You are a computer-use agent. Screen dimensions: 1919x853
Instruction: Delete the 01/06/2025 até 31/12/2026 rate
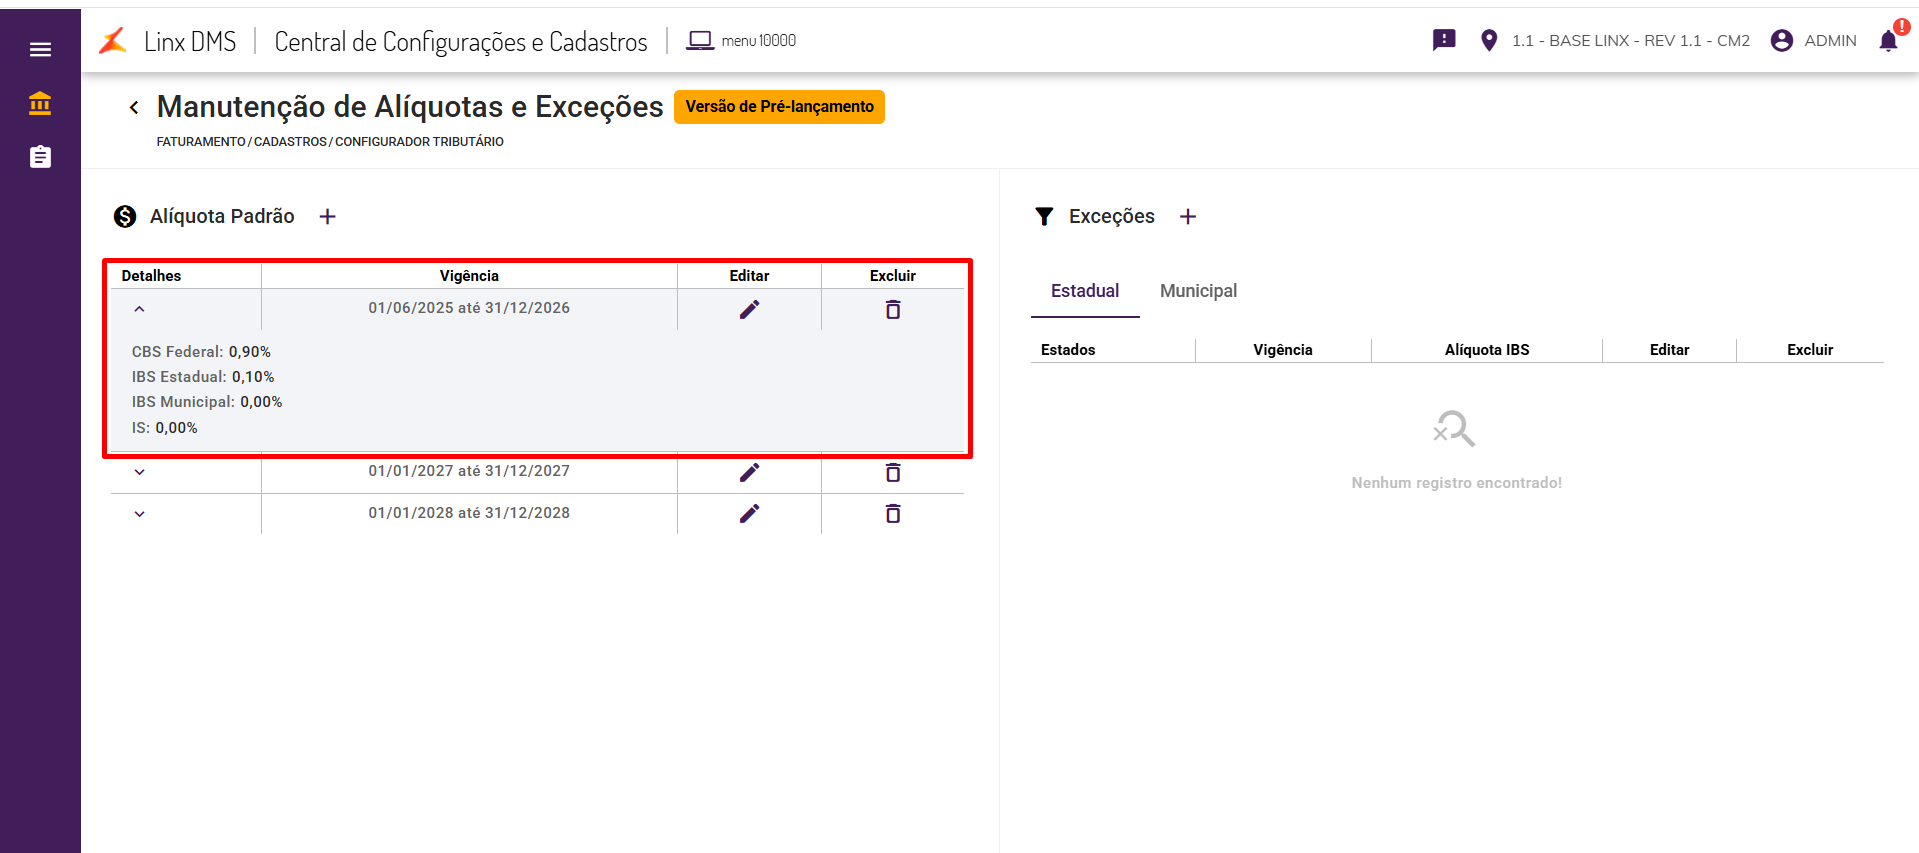point(893,310)
